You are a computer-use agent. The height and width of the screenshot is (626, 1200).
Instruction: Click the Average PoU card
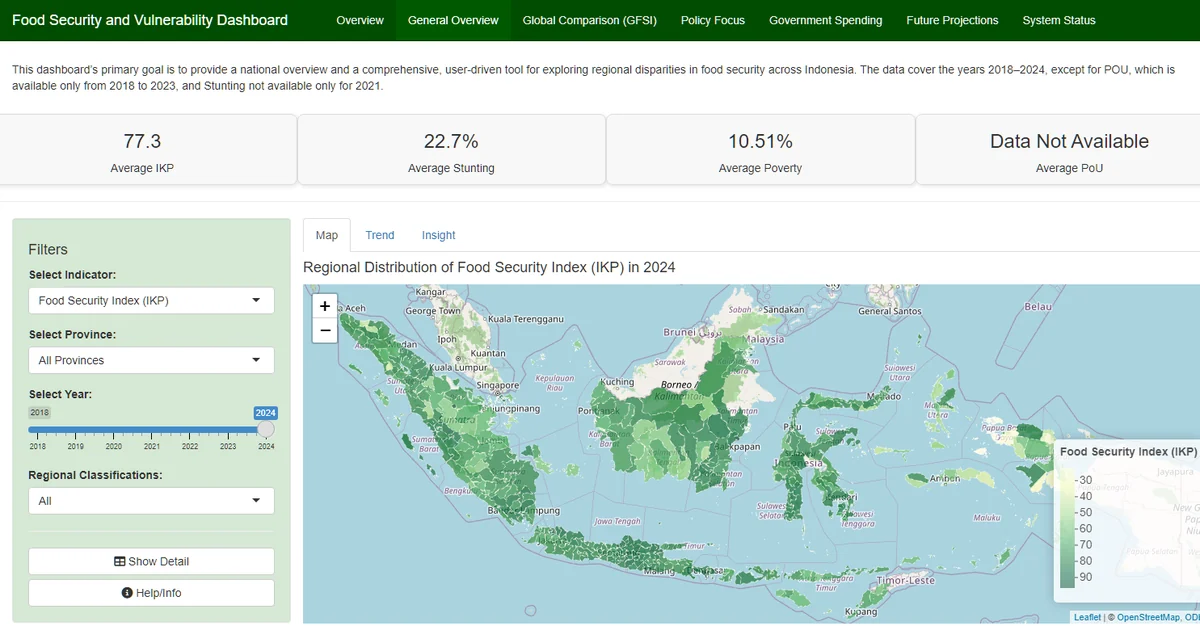(x=1059, y=150)
